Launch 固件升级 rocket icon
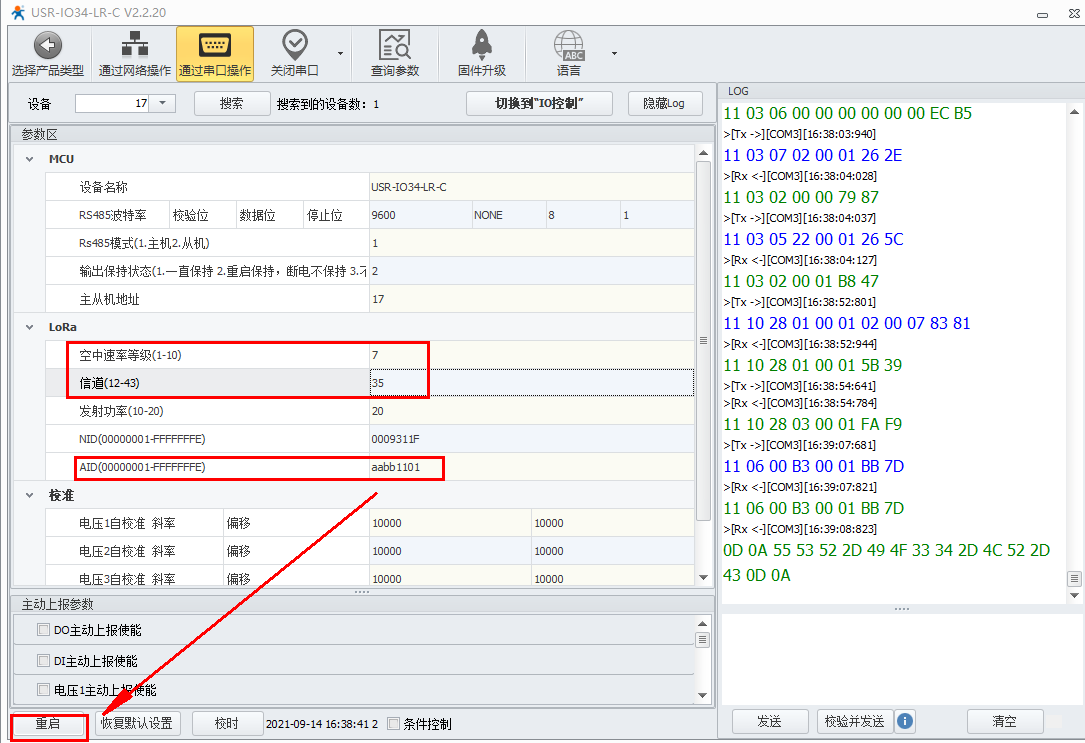This screenshot has width=1085, height=743. pyautogui.click(x=482, y=46)
